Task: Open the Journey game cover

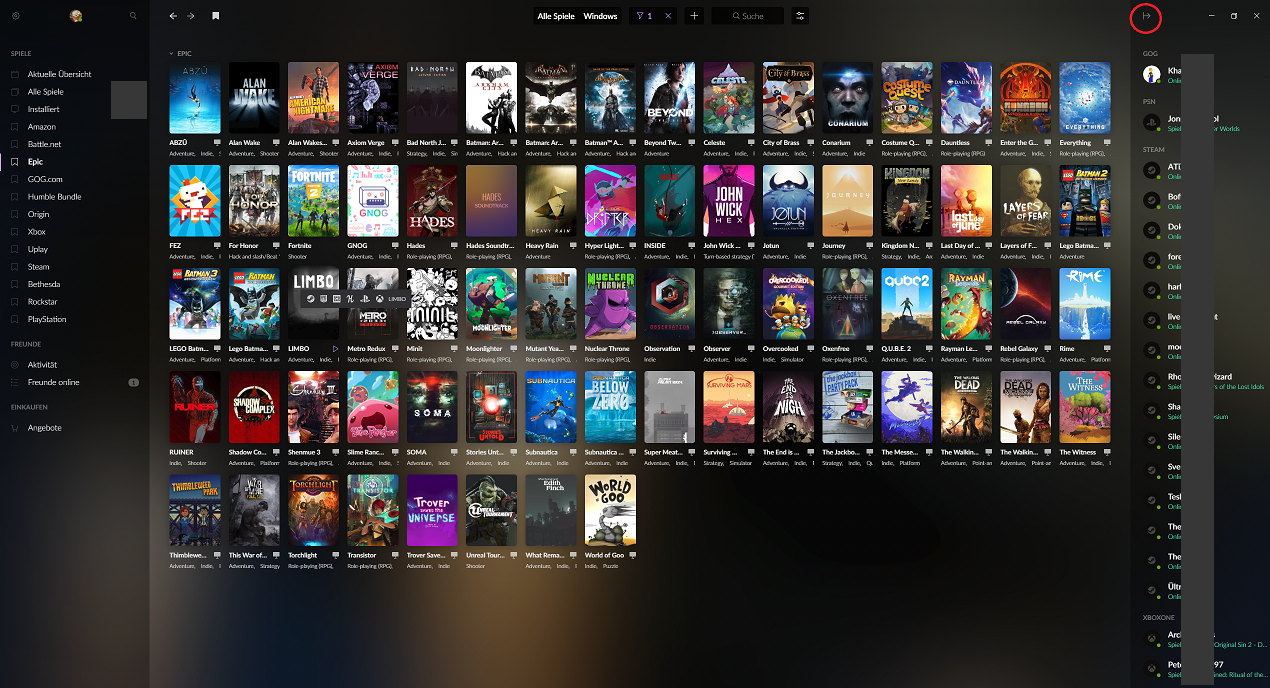Action: click(x=848, y=201)
